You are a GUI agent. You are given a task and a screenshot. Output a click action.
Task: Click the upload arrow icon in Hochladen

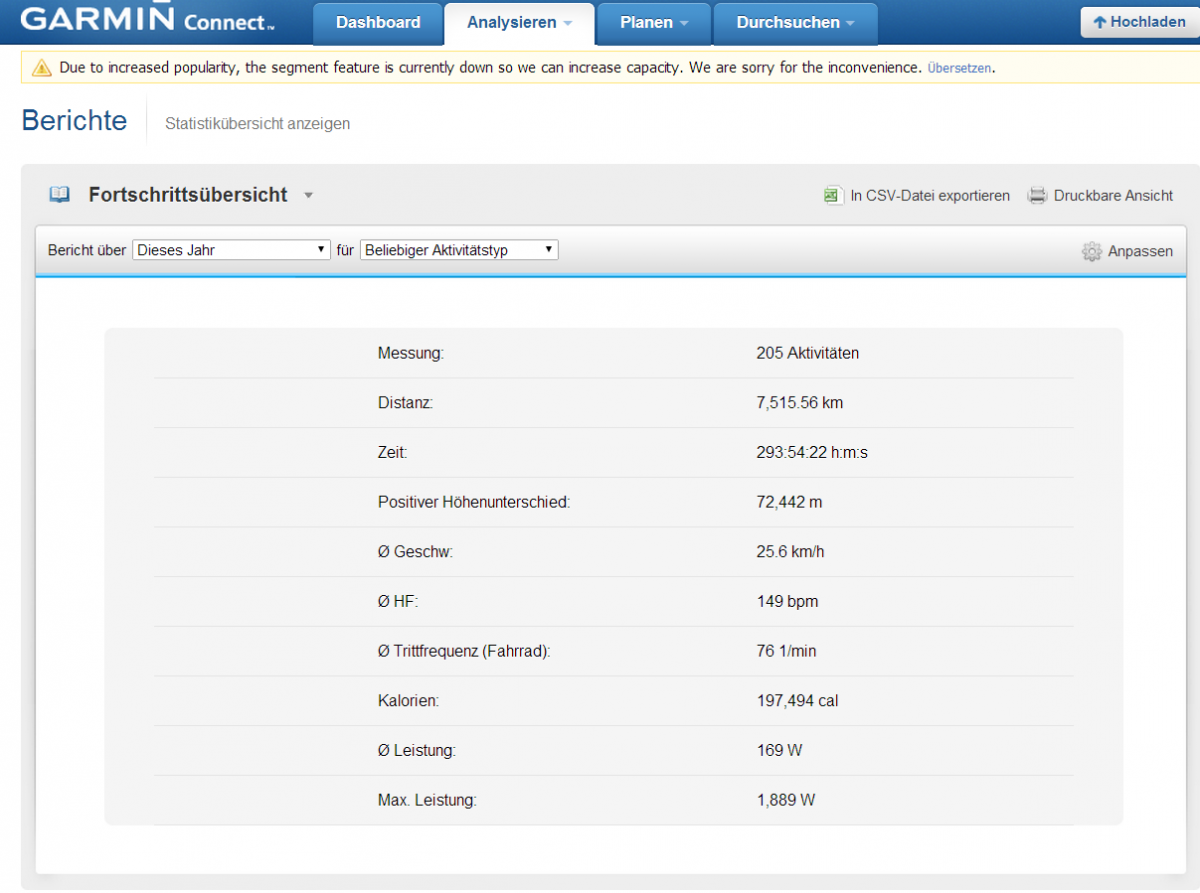pyautogui.click(x=1099, y=22)
